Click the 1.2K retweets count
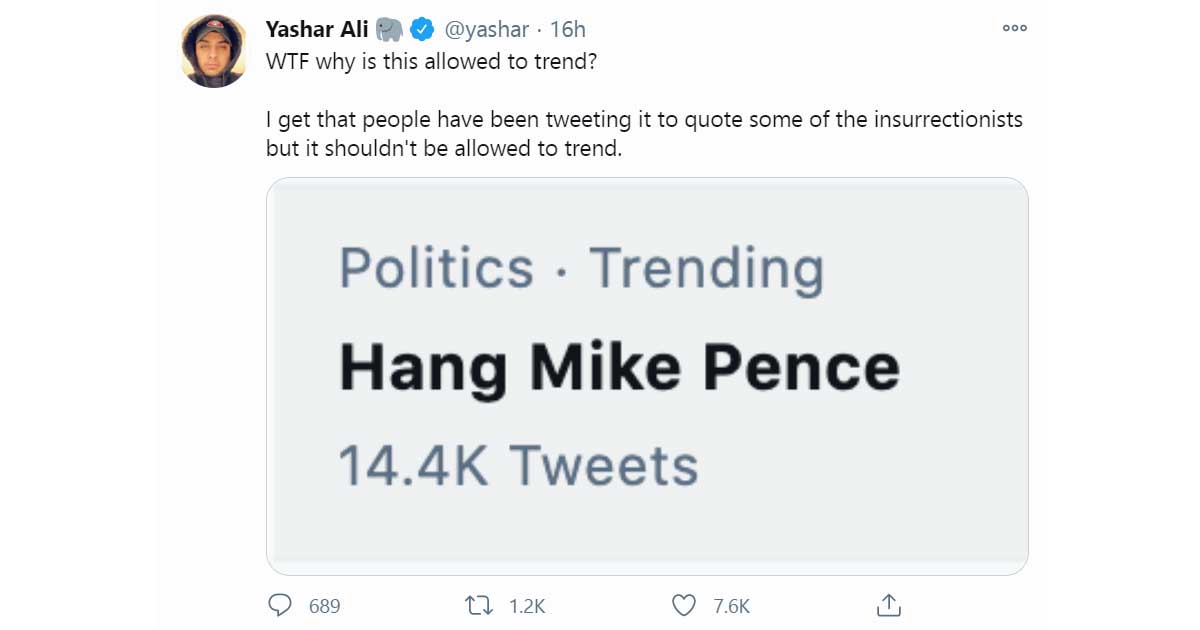Image resolution: width=1200 pixels, height=630 pixels. [x=525, y=606]
